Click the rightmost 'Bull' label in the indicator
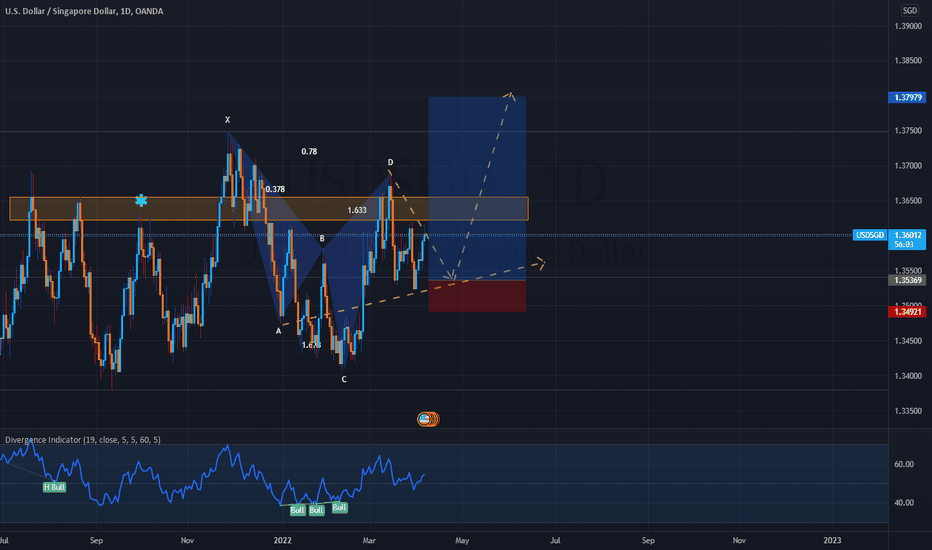932x550 pixels. click(x=339, y=507)
